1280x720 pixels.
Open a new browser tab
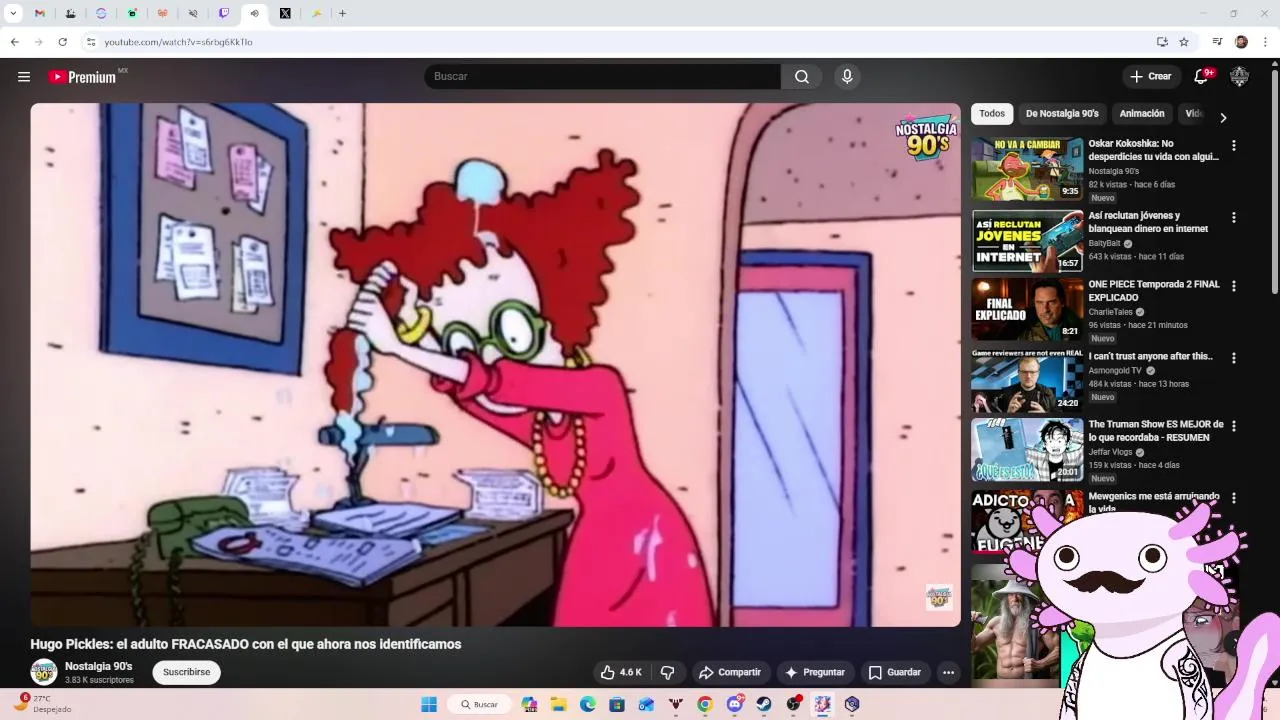(x=342, y=14)
